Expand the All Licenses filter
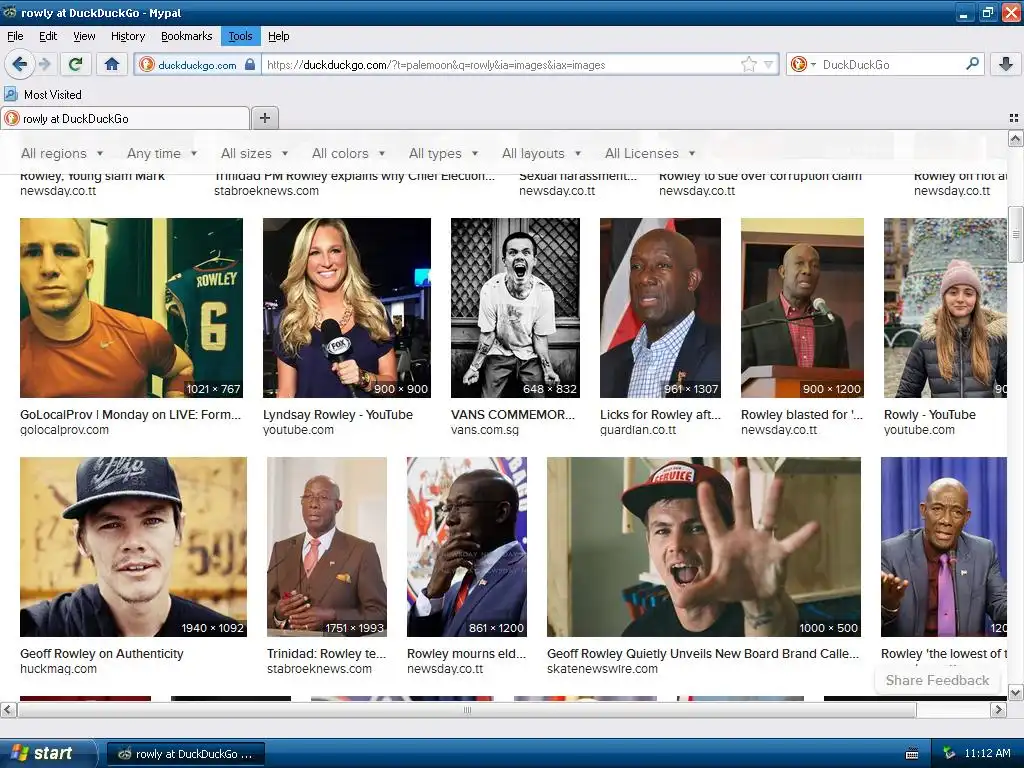Viewport: 1024px width, 768px height. point(650,153)
